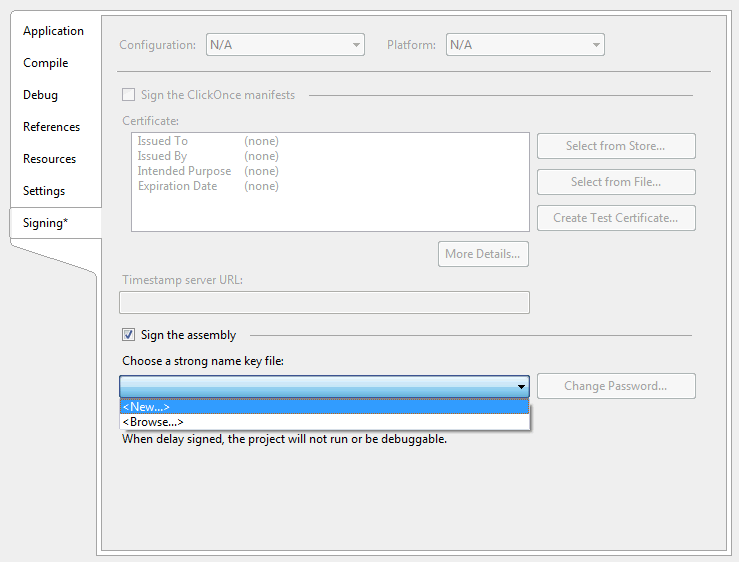Select the Resources tab
This screenshot has height=562, width=739.
point(50,159)
